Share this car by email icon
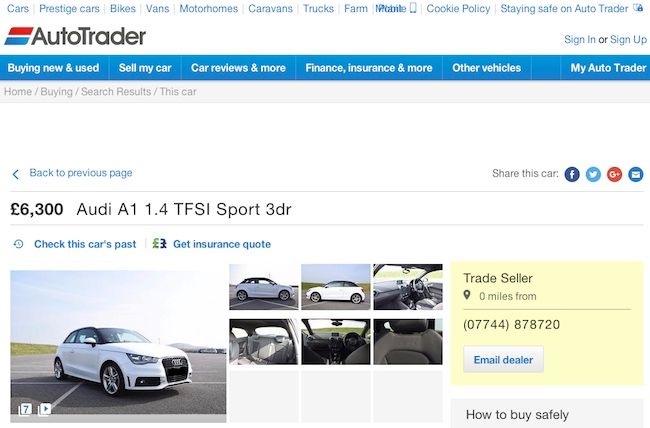 point(635,174)
